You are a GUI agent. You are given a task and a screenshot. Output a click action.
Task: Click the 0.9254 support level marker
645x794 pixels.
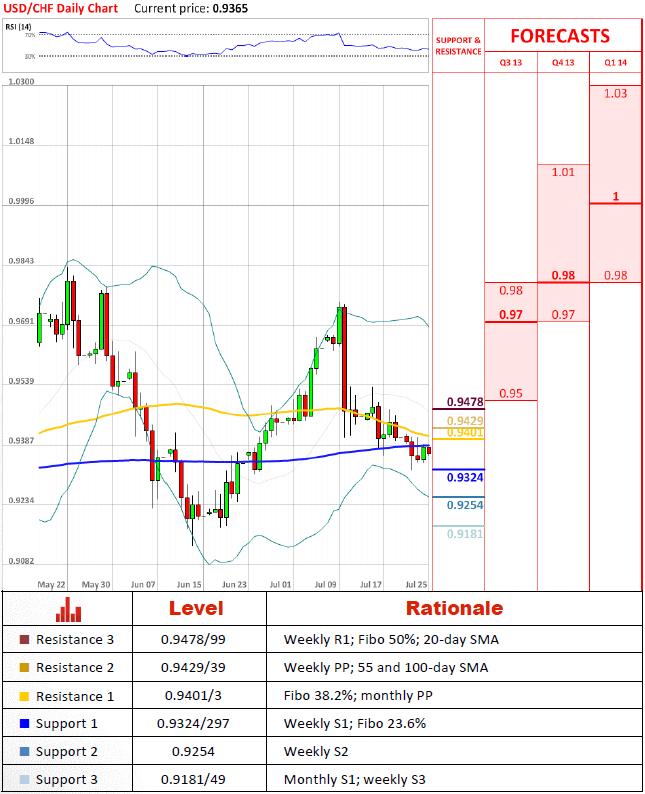pos(465,505)
